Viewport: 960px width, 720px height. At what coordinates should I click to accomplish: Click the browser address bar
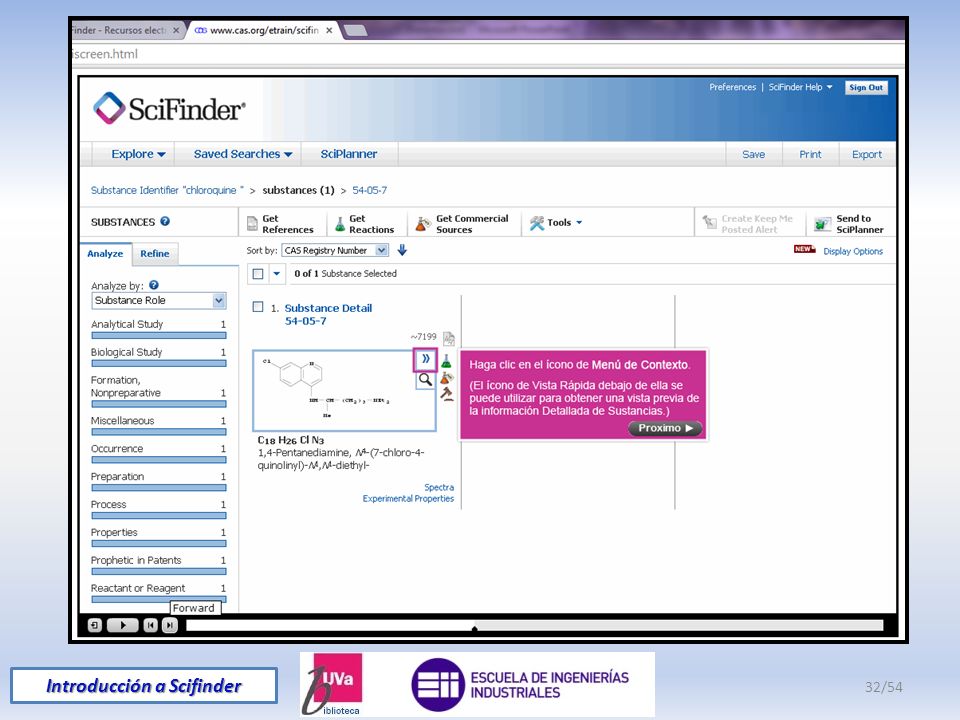click(487, 54)
